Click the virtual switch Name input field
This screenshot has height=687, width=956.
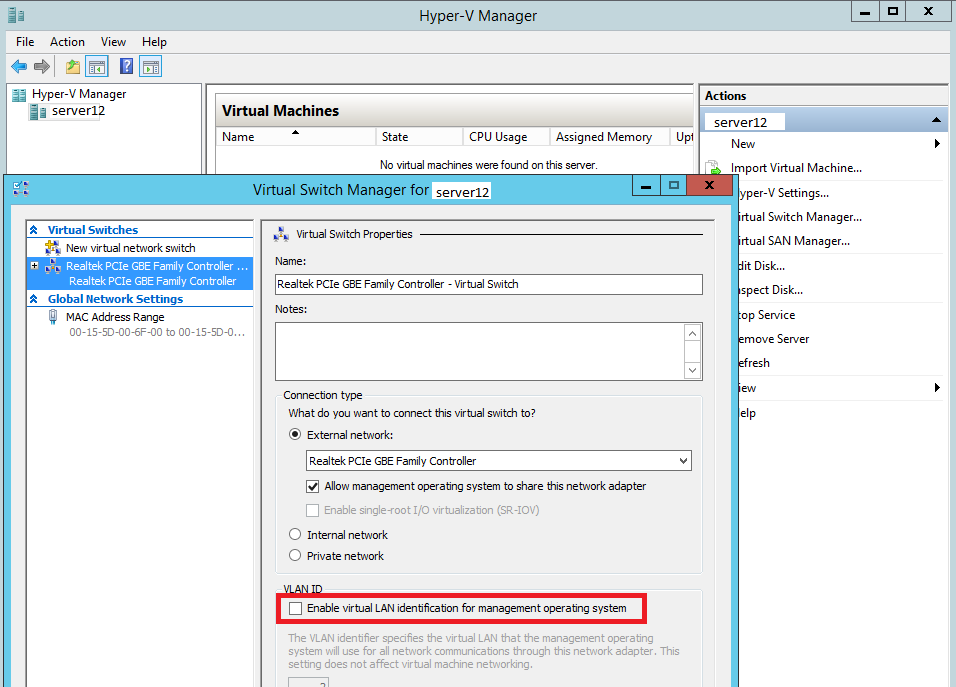click(488, 284)
